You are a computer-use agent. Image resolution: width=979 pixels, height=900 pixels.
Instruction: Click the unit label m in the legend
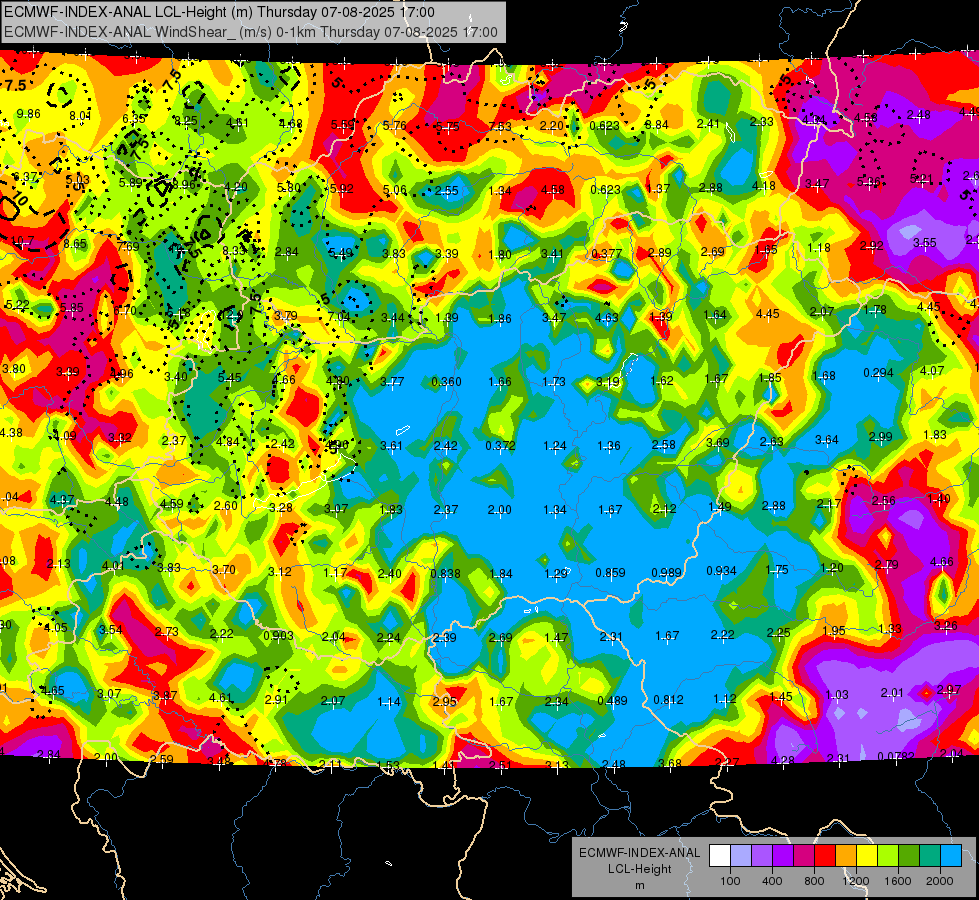click(x=639, y=885)
